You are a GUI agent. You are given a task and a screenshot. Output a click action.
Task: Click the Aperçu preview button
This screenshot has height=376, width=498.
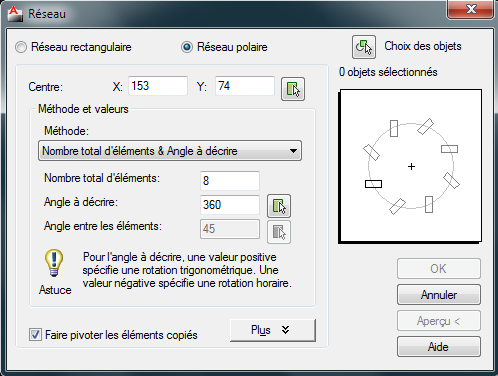tap(439, 321)
